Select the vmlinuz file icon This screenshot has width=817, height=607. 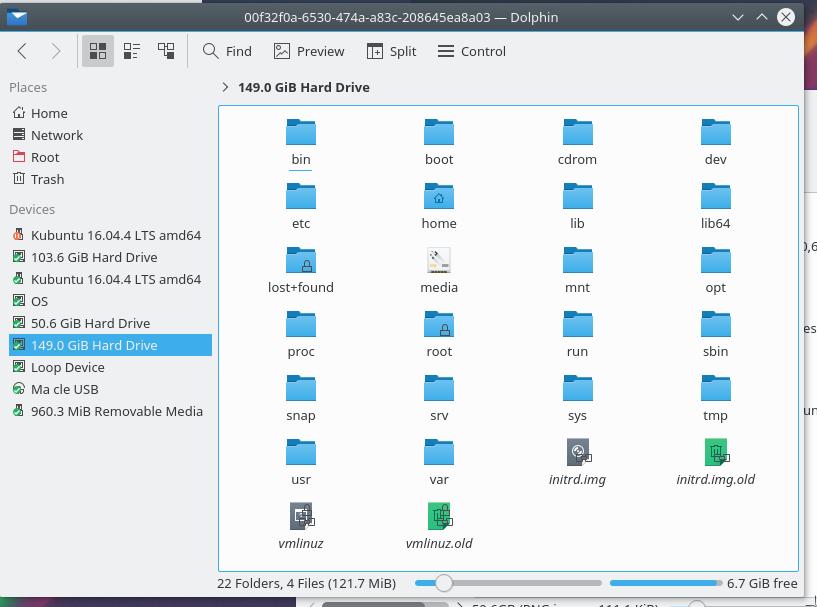(x=301, y=516)
